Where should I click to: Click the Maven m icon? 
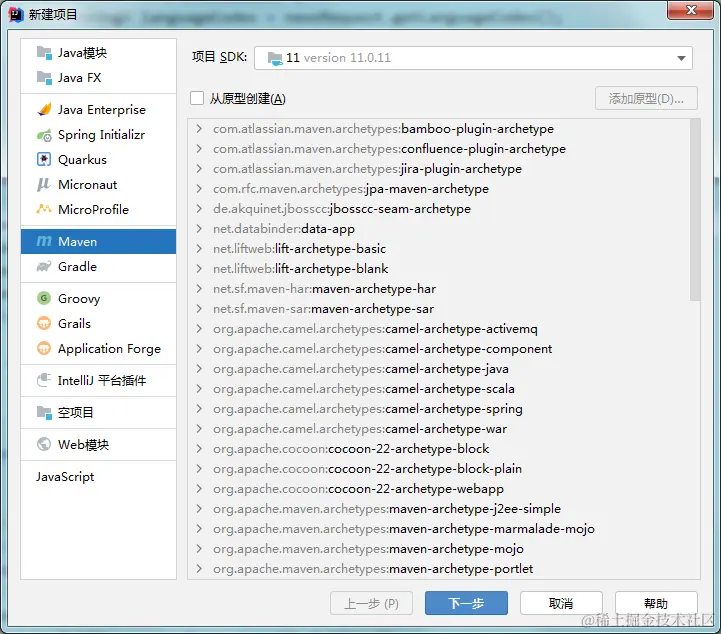point(44,241)
